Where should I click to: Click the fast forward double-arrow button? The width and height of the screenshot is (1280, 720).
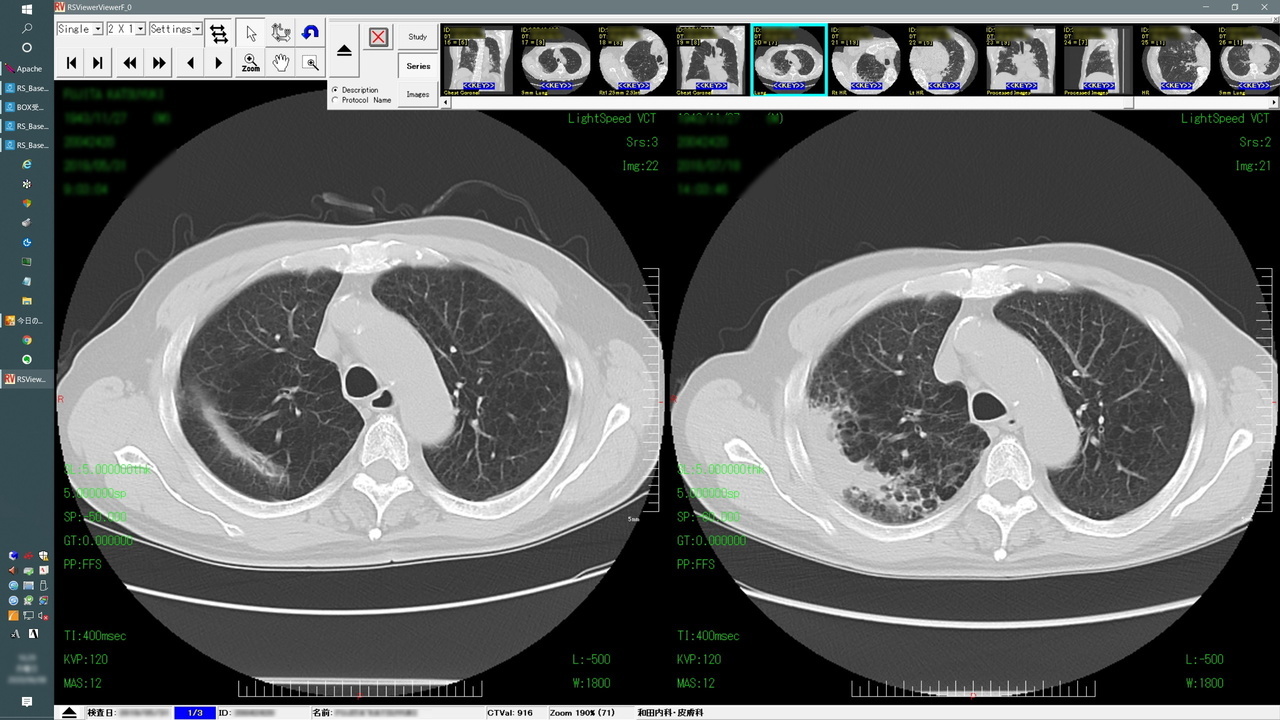[158, 63]
